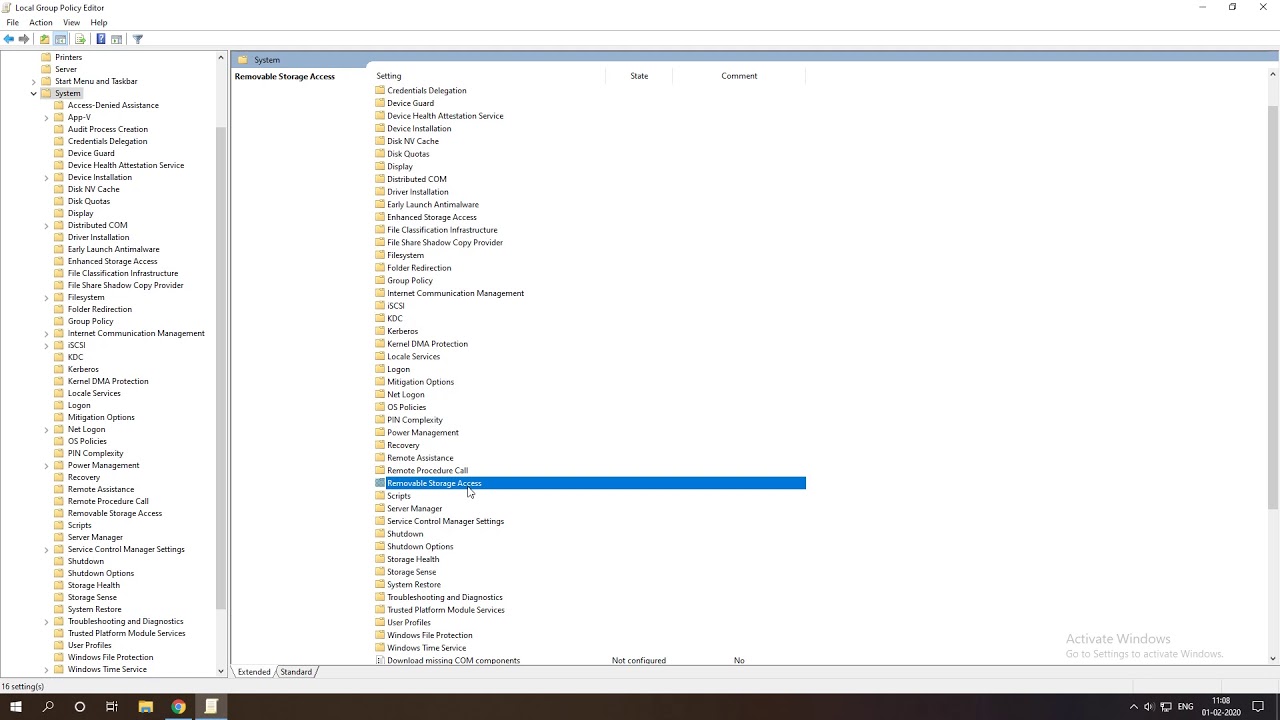The width and height of the screenshot is (1280, 720).
Task: Open the File menu
Action: pos(12,22)
